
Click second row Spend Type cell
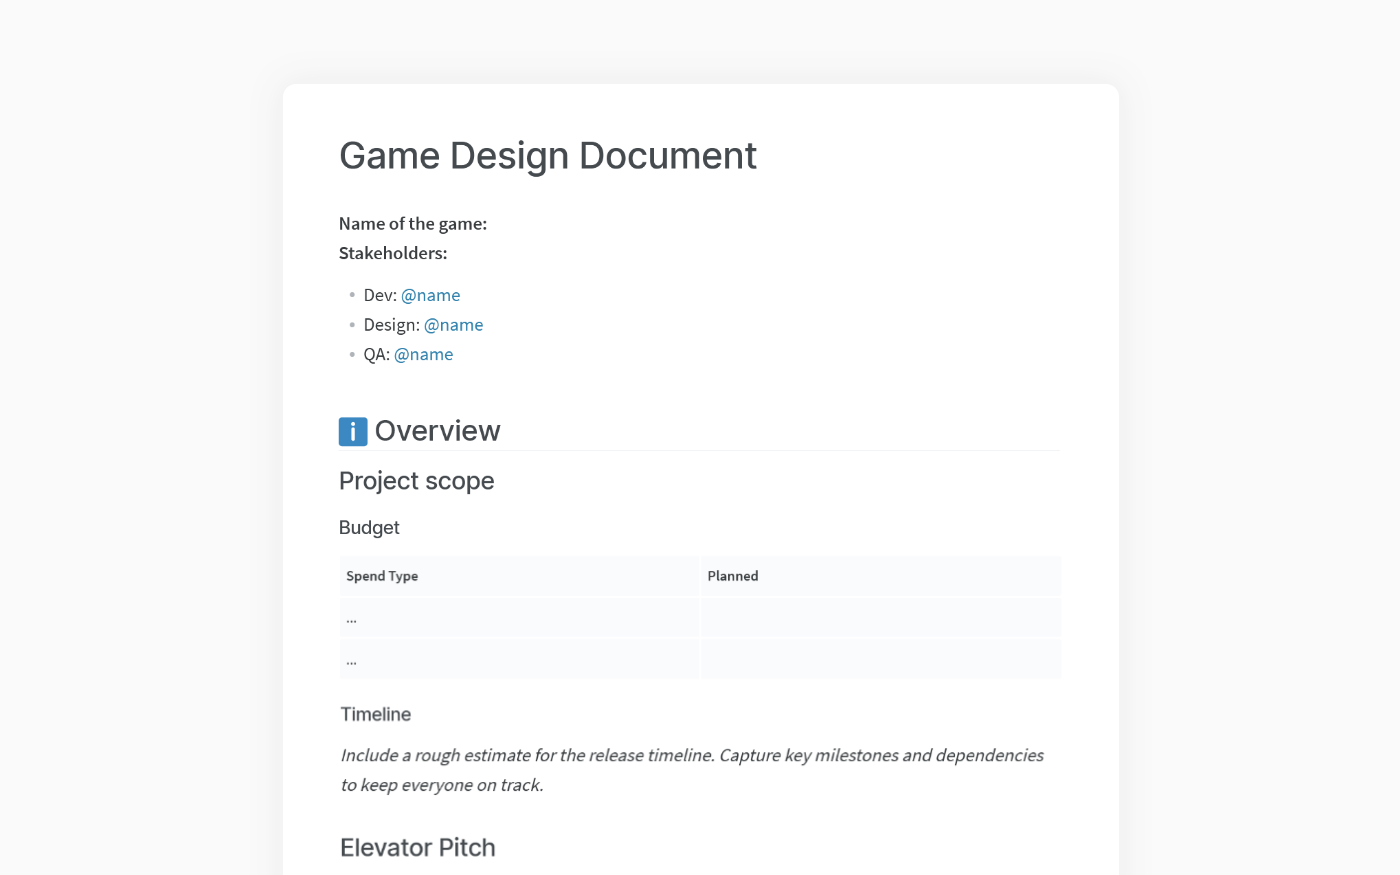point(518,659)
